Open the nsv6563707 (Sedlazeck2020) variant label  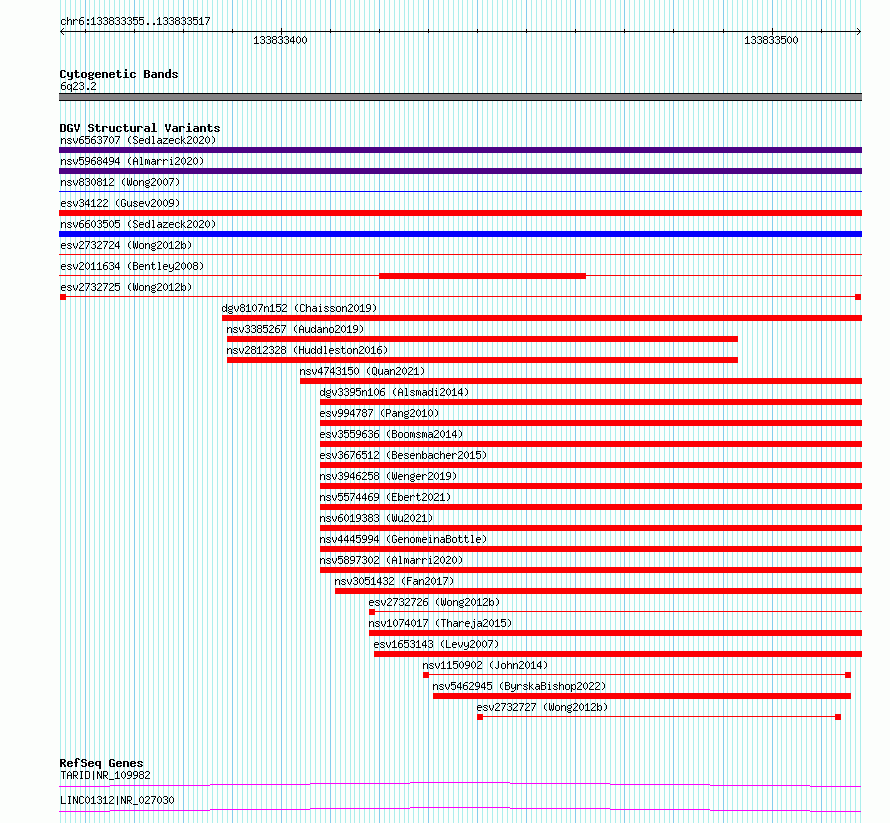[x=137, y=140]
